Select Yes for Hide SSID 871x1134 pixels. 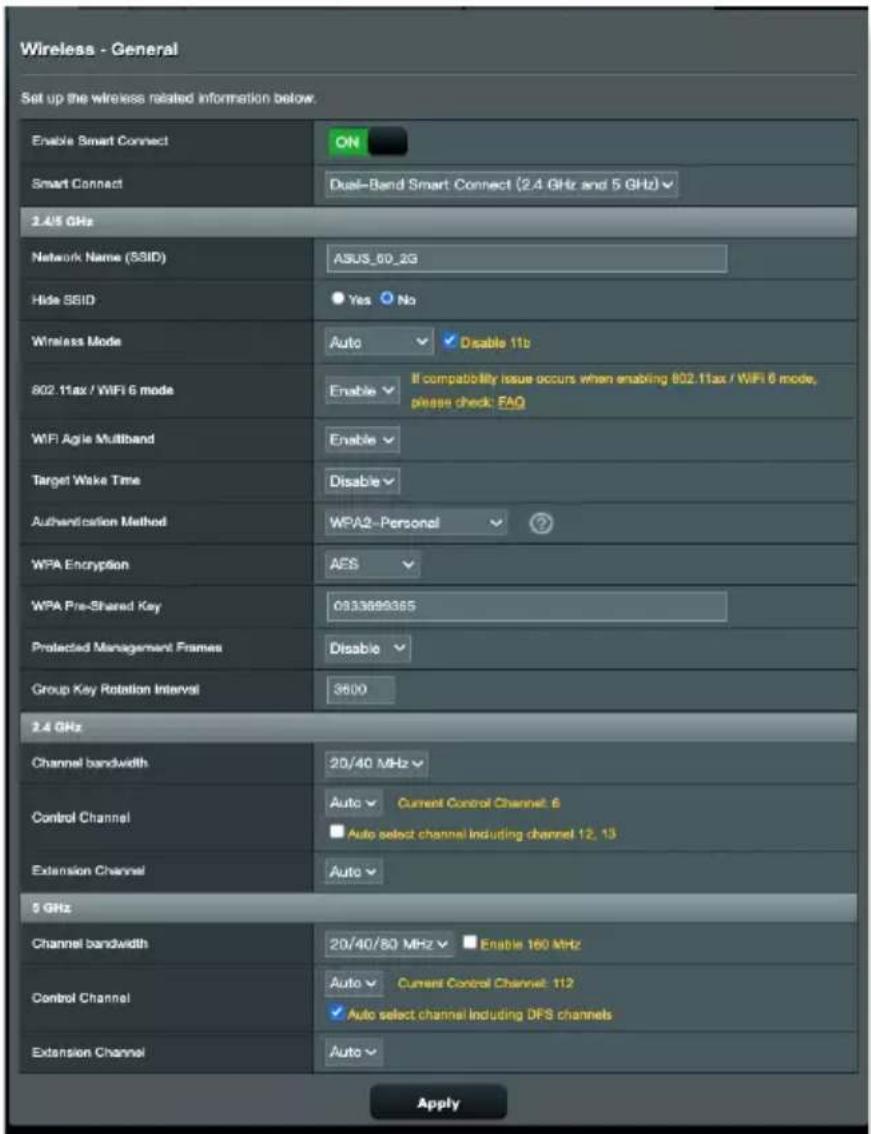(x=338, y=299)
